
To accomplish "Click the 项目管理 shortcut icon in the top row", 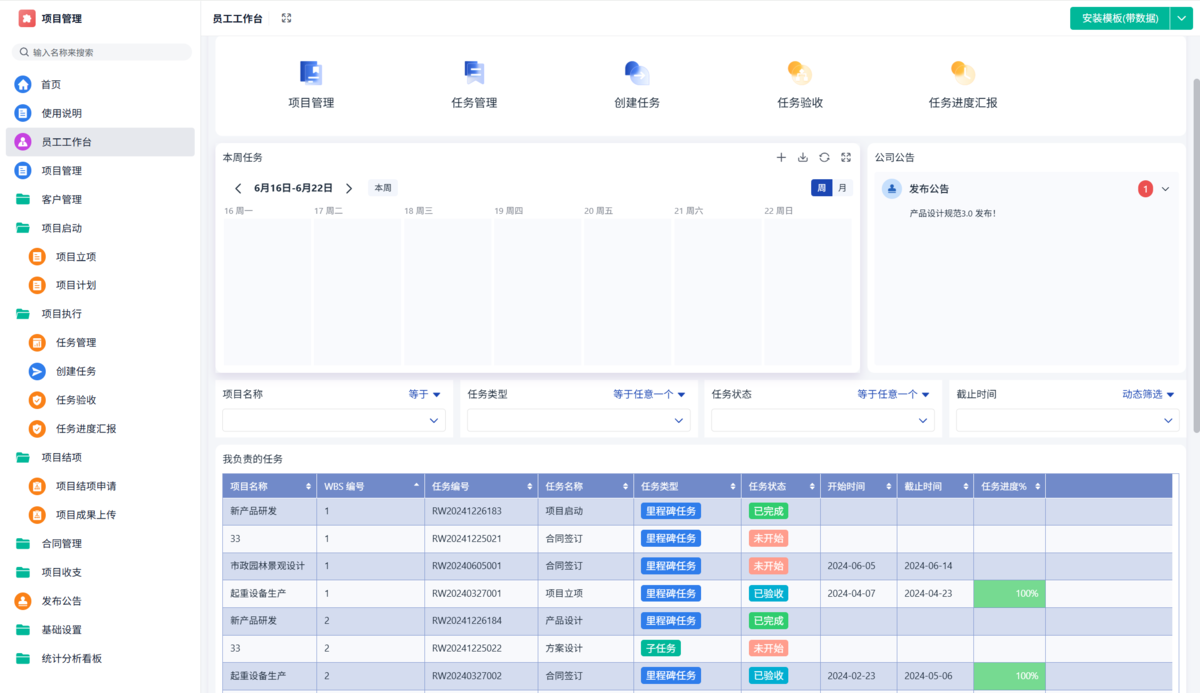I will point(311,73).
